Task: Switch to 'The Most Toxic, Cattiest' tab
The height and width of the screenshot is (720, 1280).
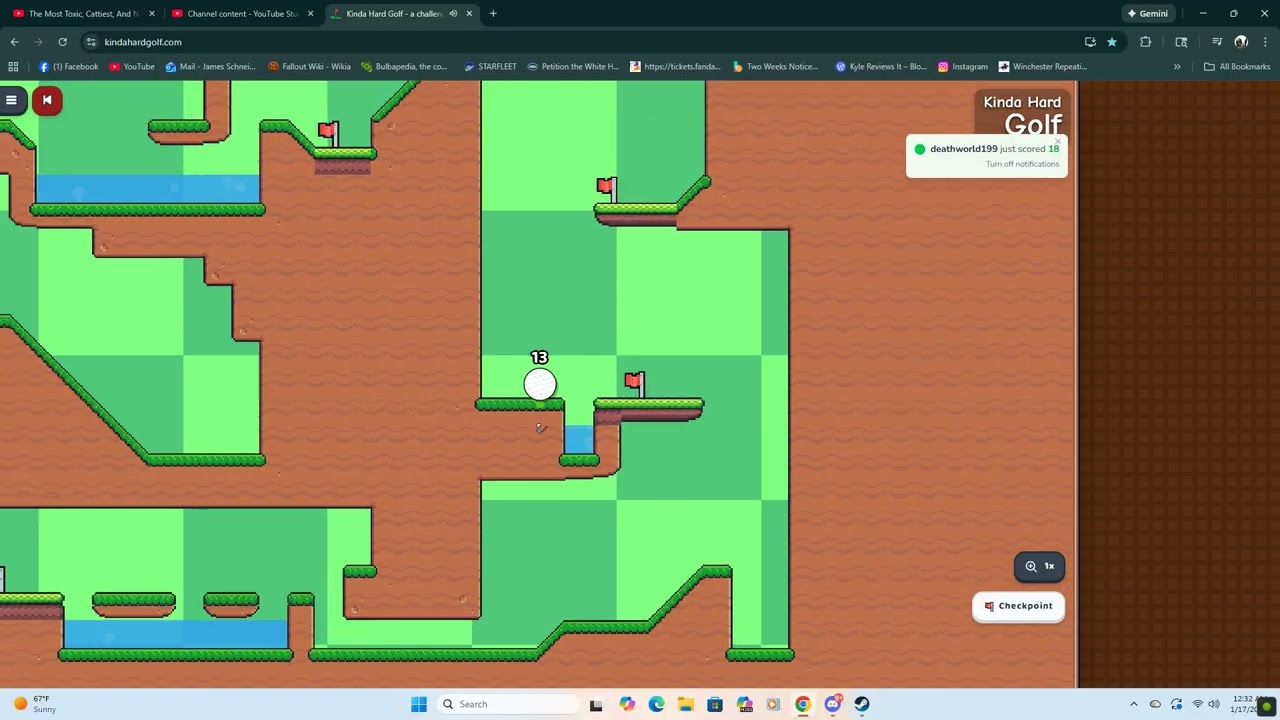Action: 82,14
